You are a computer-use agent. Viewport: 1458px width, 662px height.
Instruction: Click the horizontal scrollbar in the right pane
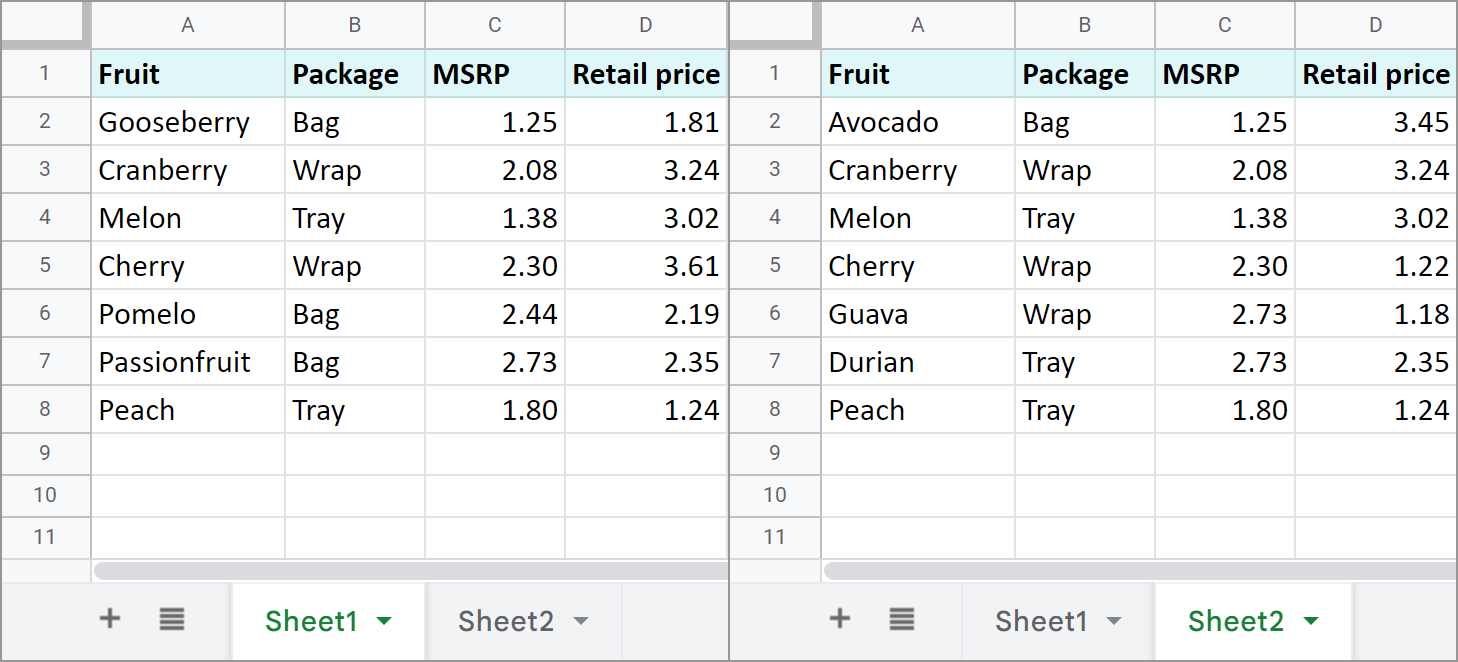(x=1140, y=571)
